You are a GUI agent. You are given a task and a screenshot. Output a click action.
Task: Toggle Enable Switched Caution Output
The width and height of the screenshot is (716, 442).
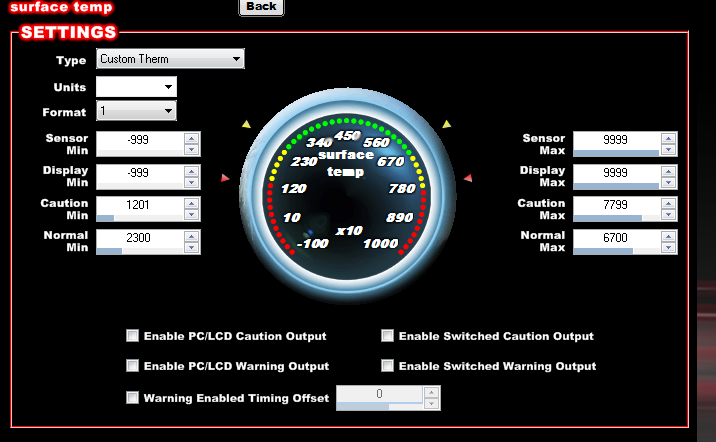[387, 336]
